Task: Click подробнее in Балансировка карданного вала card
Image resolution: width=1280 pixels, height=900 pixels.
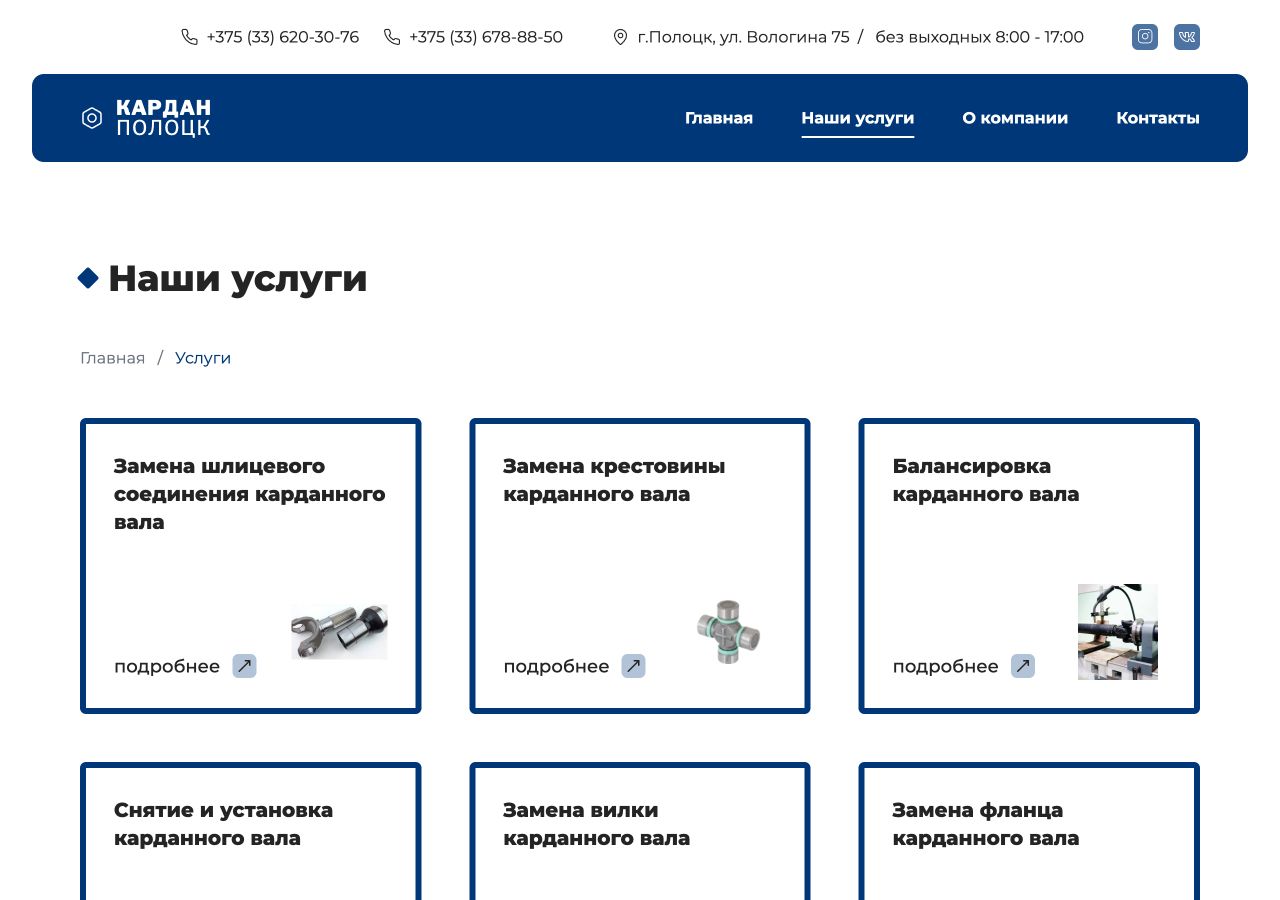Action: pyautogui.click(x=946, y=667)
